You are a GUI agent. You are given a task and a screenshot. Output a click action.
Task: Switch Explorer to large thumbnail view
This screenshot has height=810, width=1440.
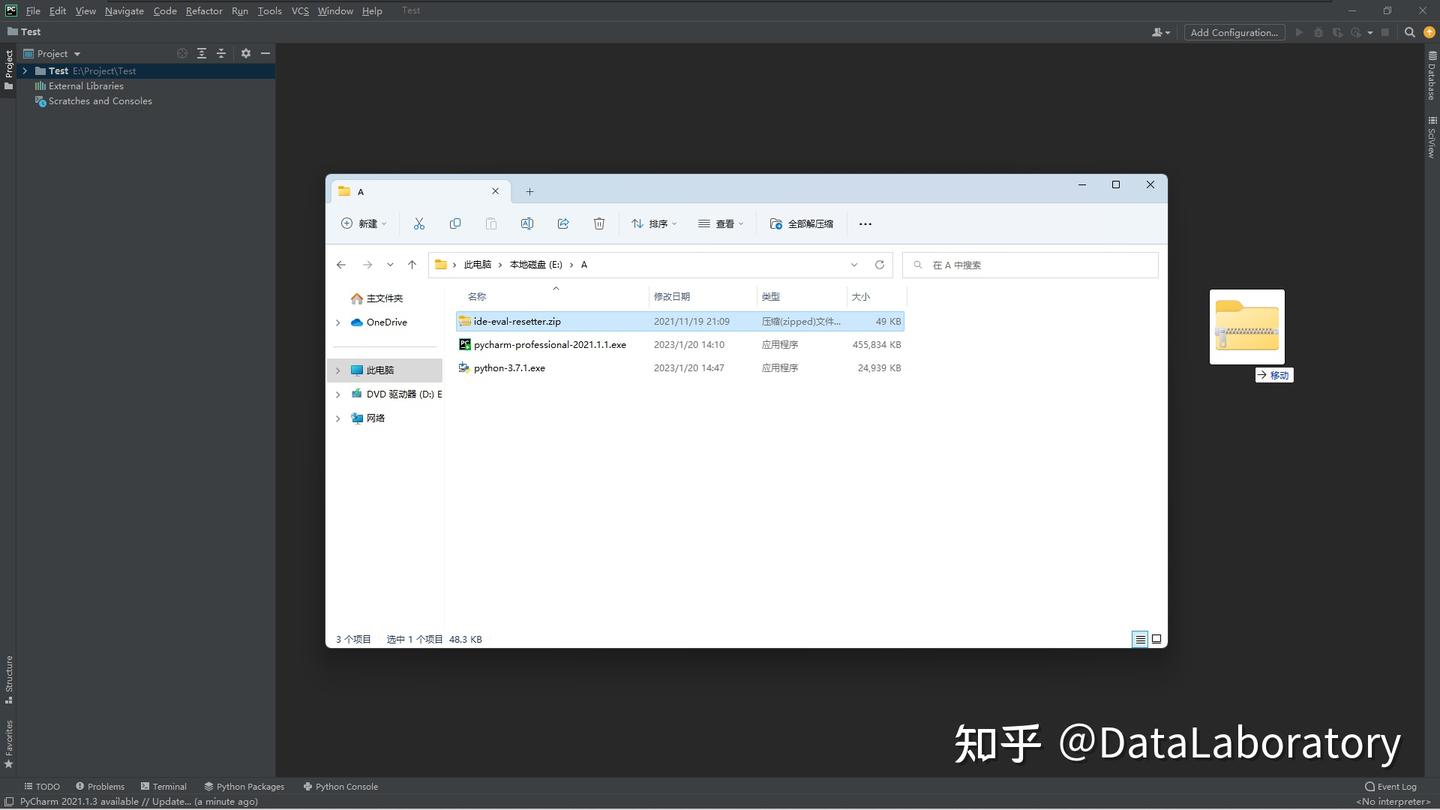click(1156, 638)
